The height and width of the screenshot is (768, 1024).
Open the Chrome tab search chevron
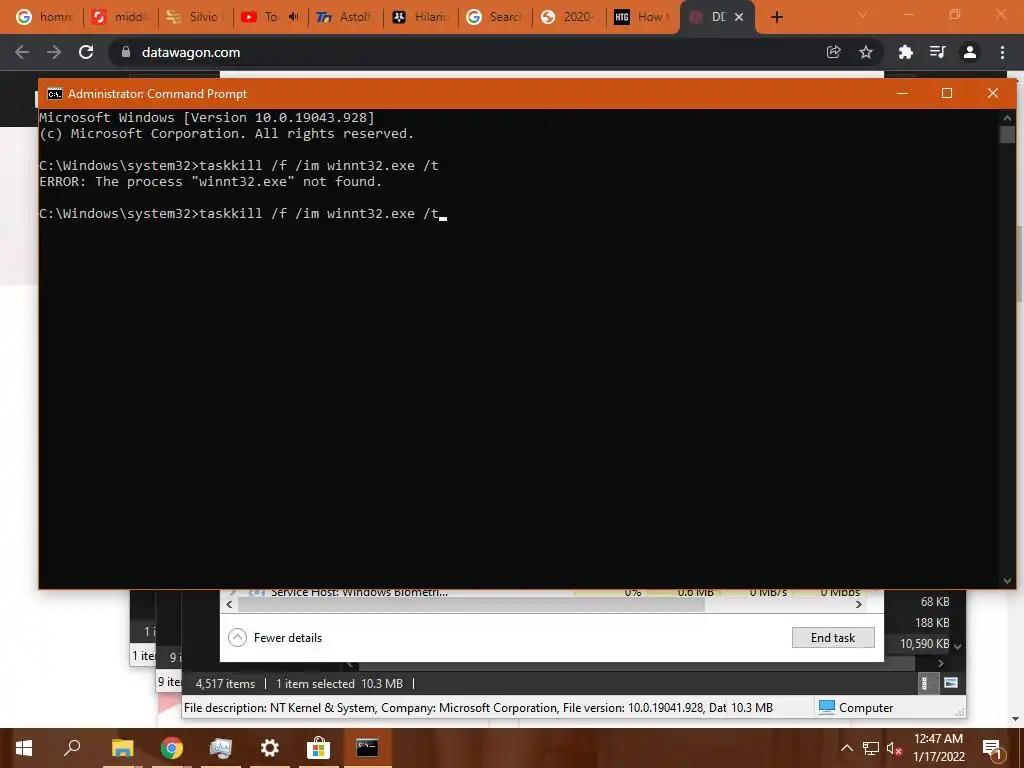pos(862,16)
